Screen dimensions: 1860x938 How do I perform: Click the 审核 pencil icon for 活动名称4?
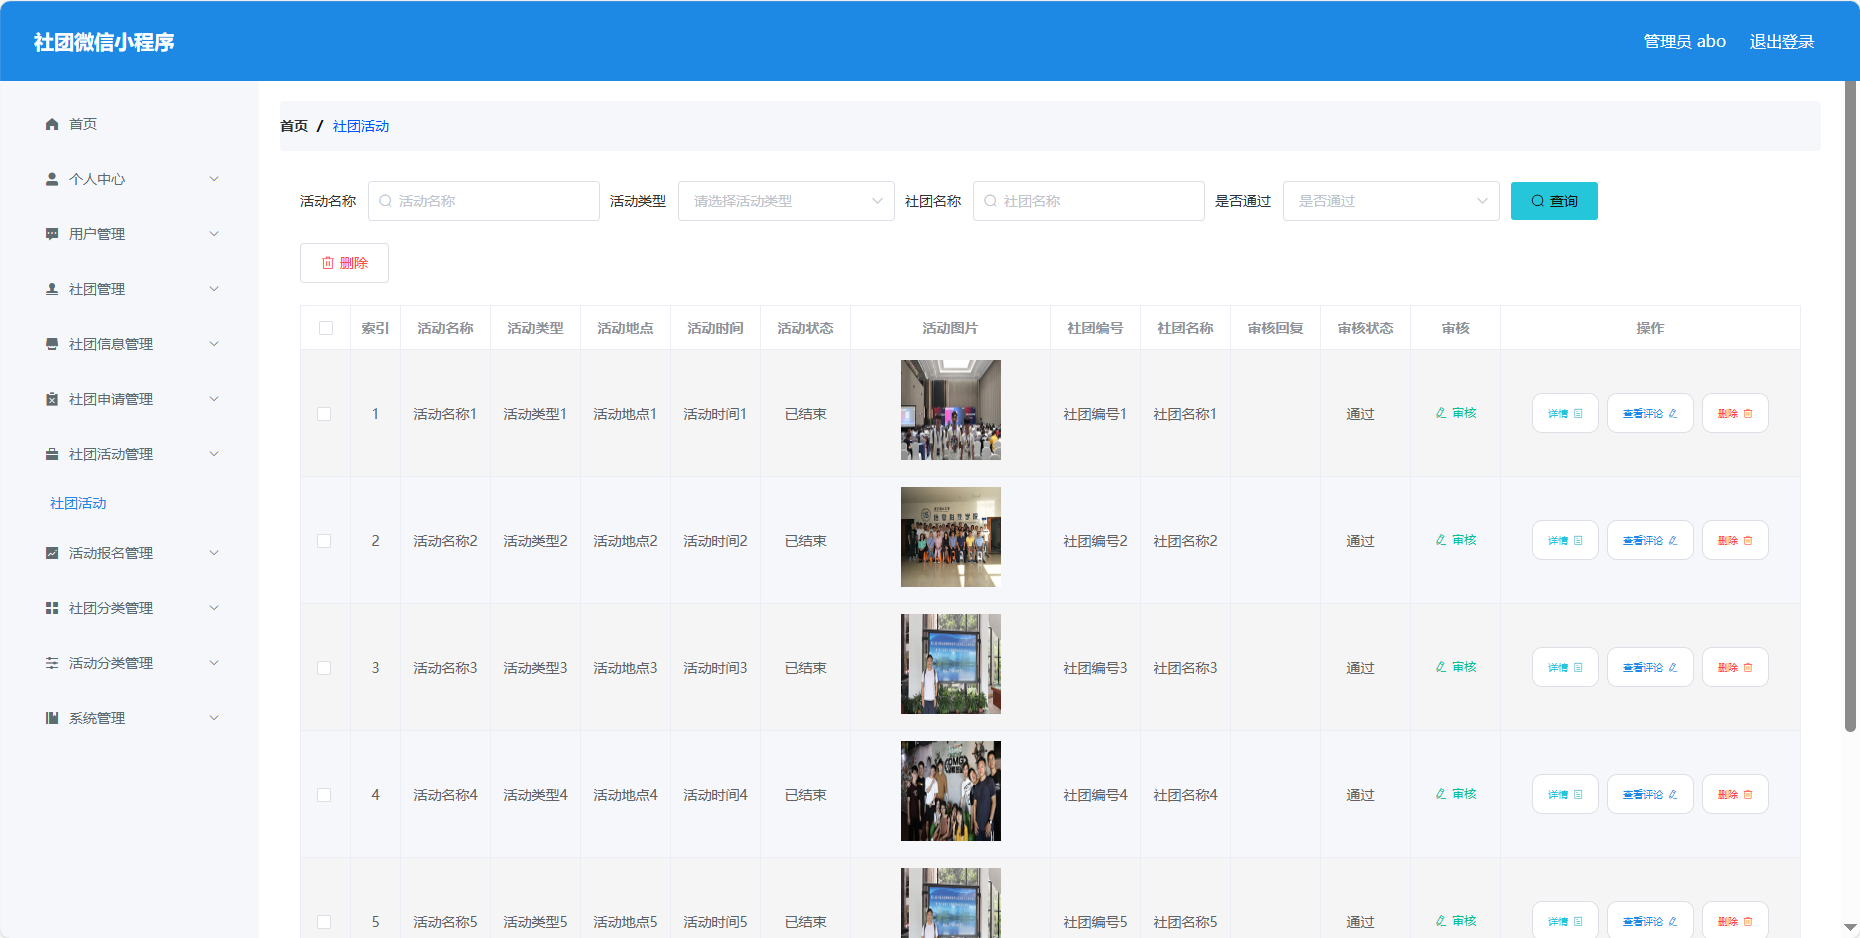coord(1441,794)
